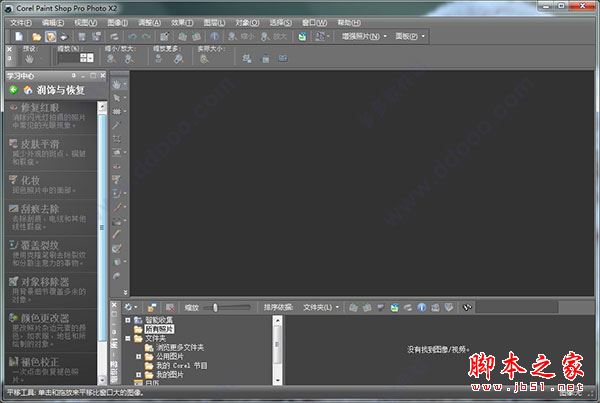Select the Pick arrow tool

pyautogui.click(x=117, y=98)
